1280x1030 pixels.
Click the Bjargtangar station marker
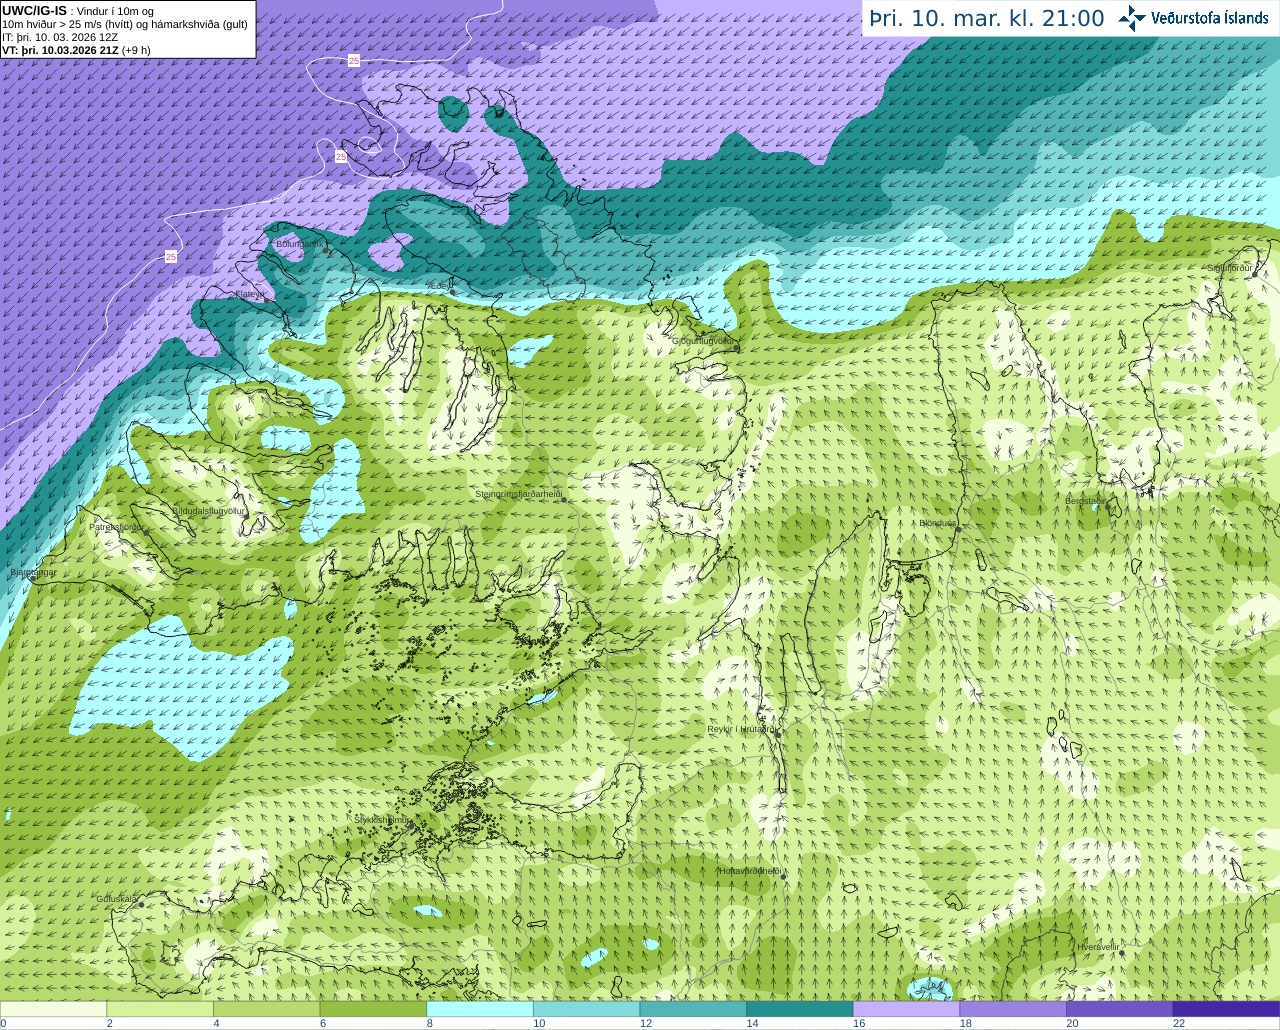pyautogui.click(x=32, y=576)
